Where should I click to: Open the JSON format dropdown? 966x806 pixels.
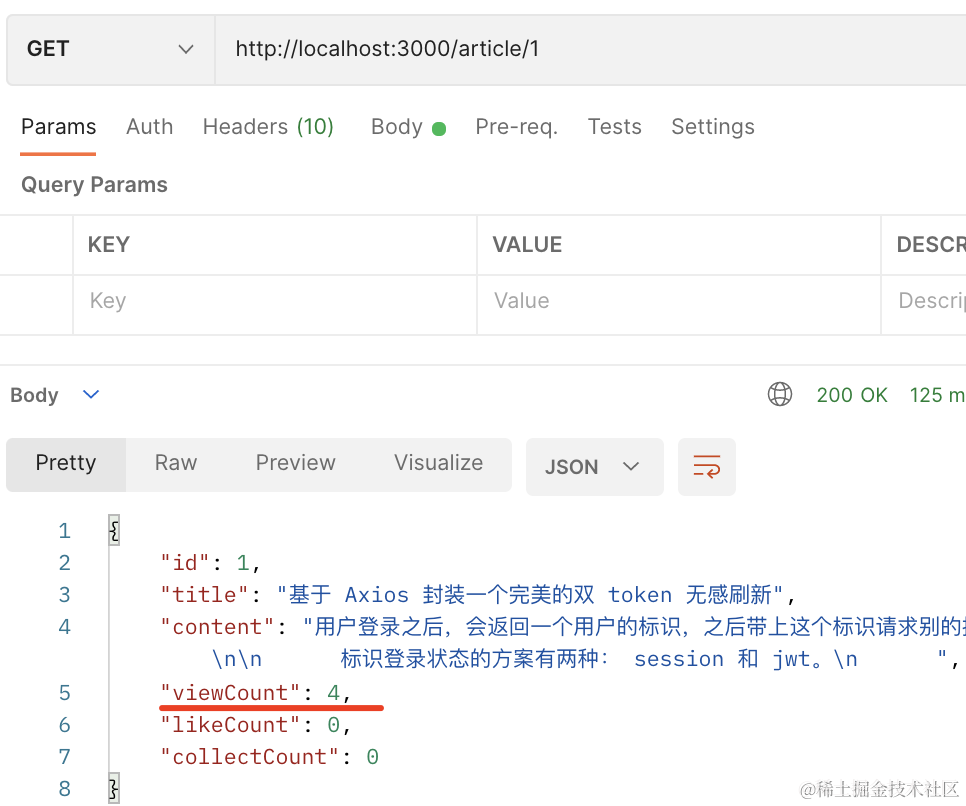[x=594, y=467]
